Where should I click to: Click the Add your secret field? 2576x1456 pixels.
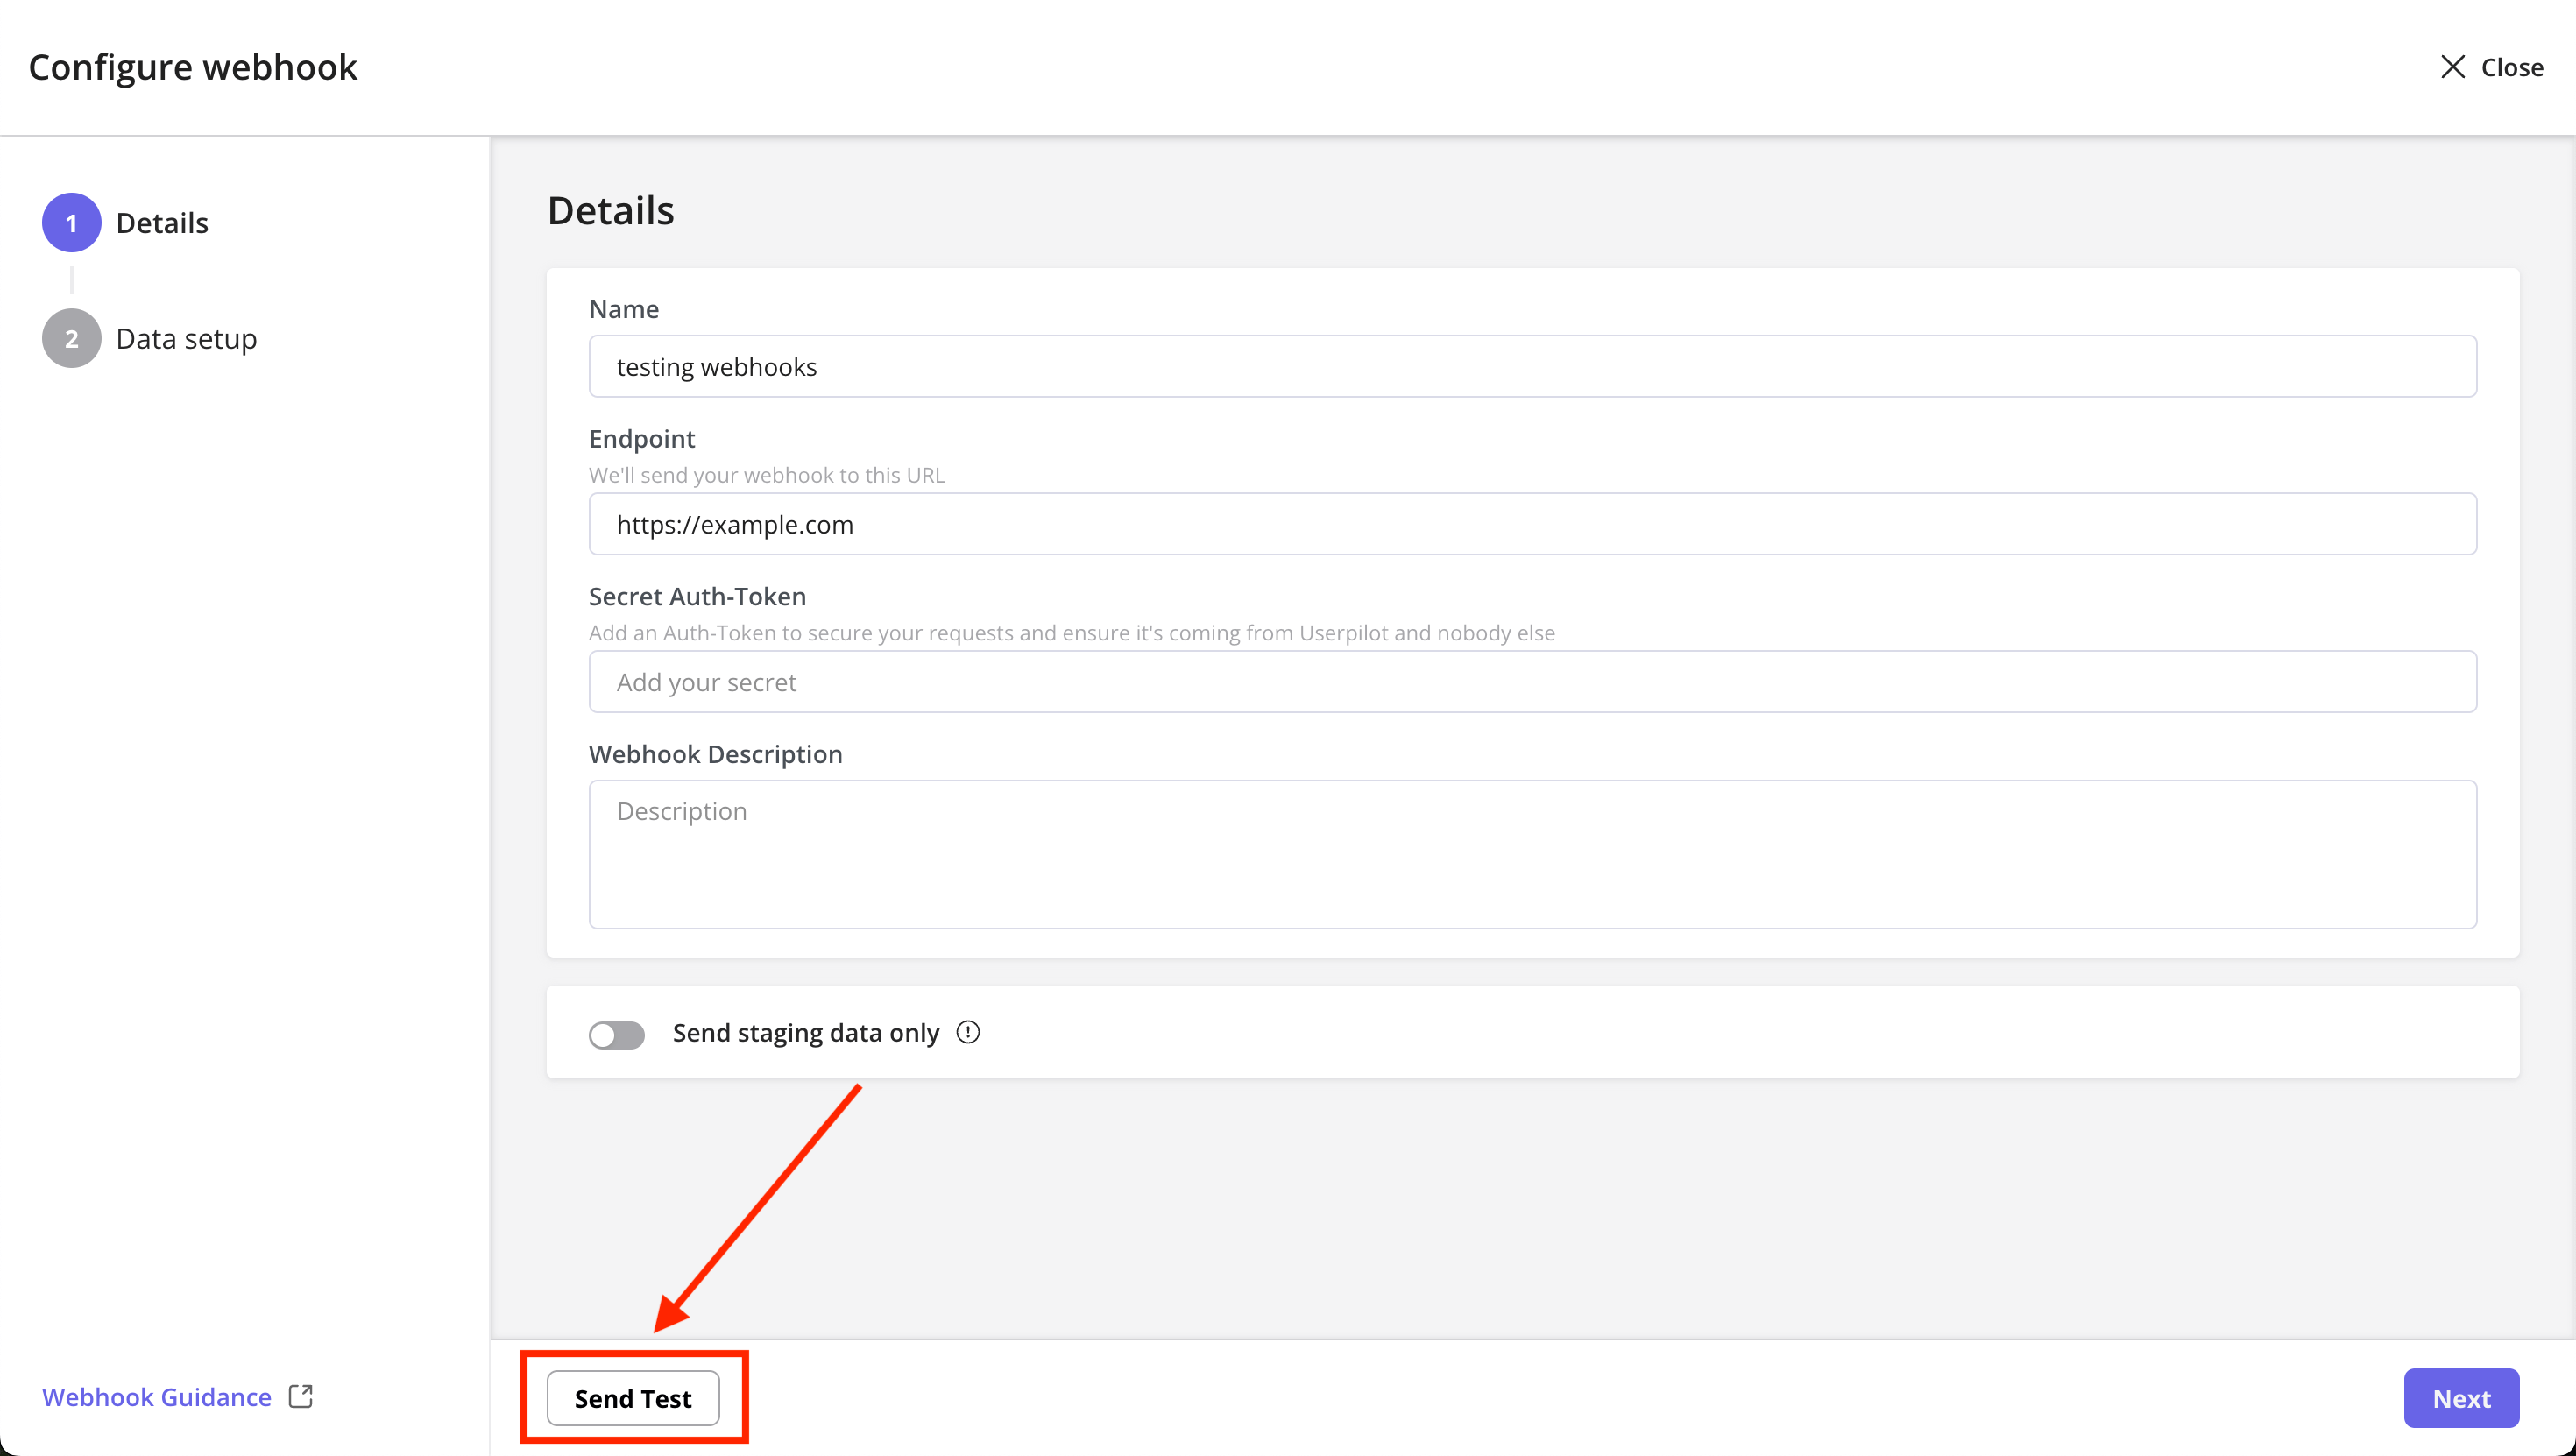[1532, 682]
